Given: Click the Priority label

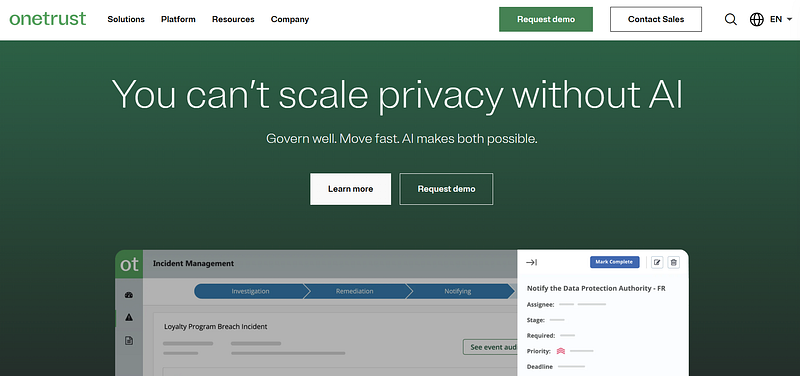Looking at the screenshot, I should 539,351.
